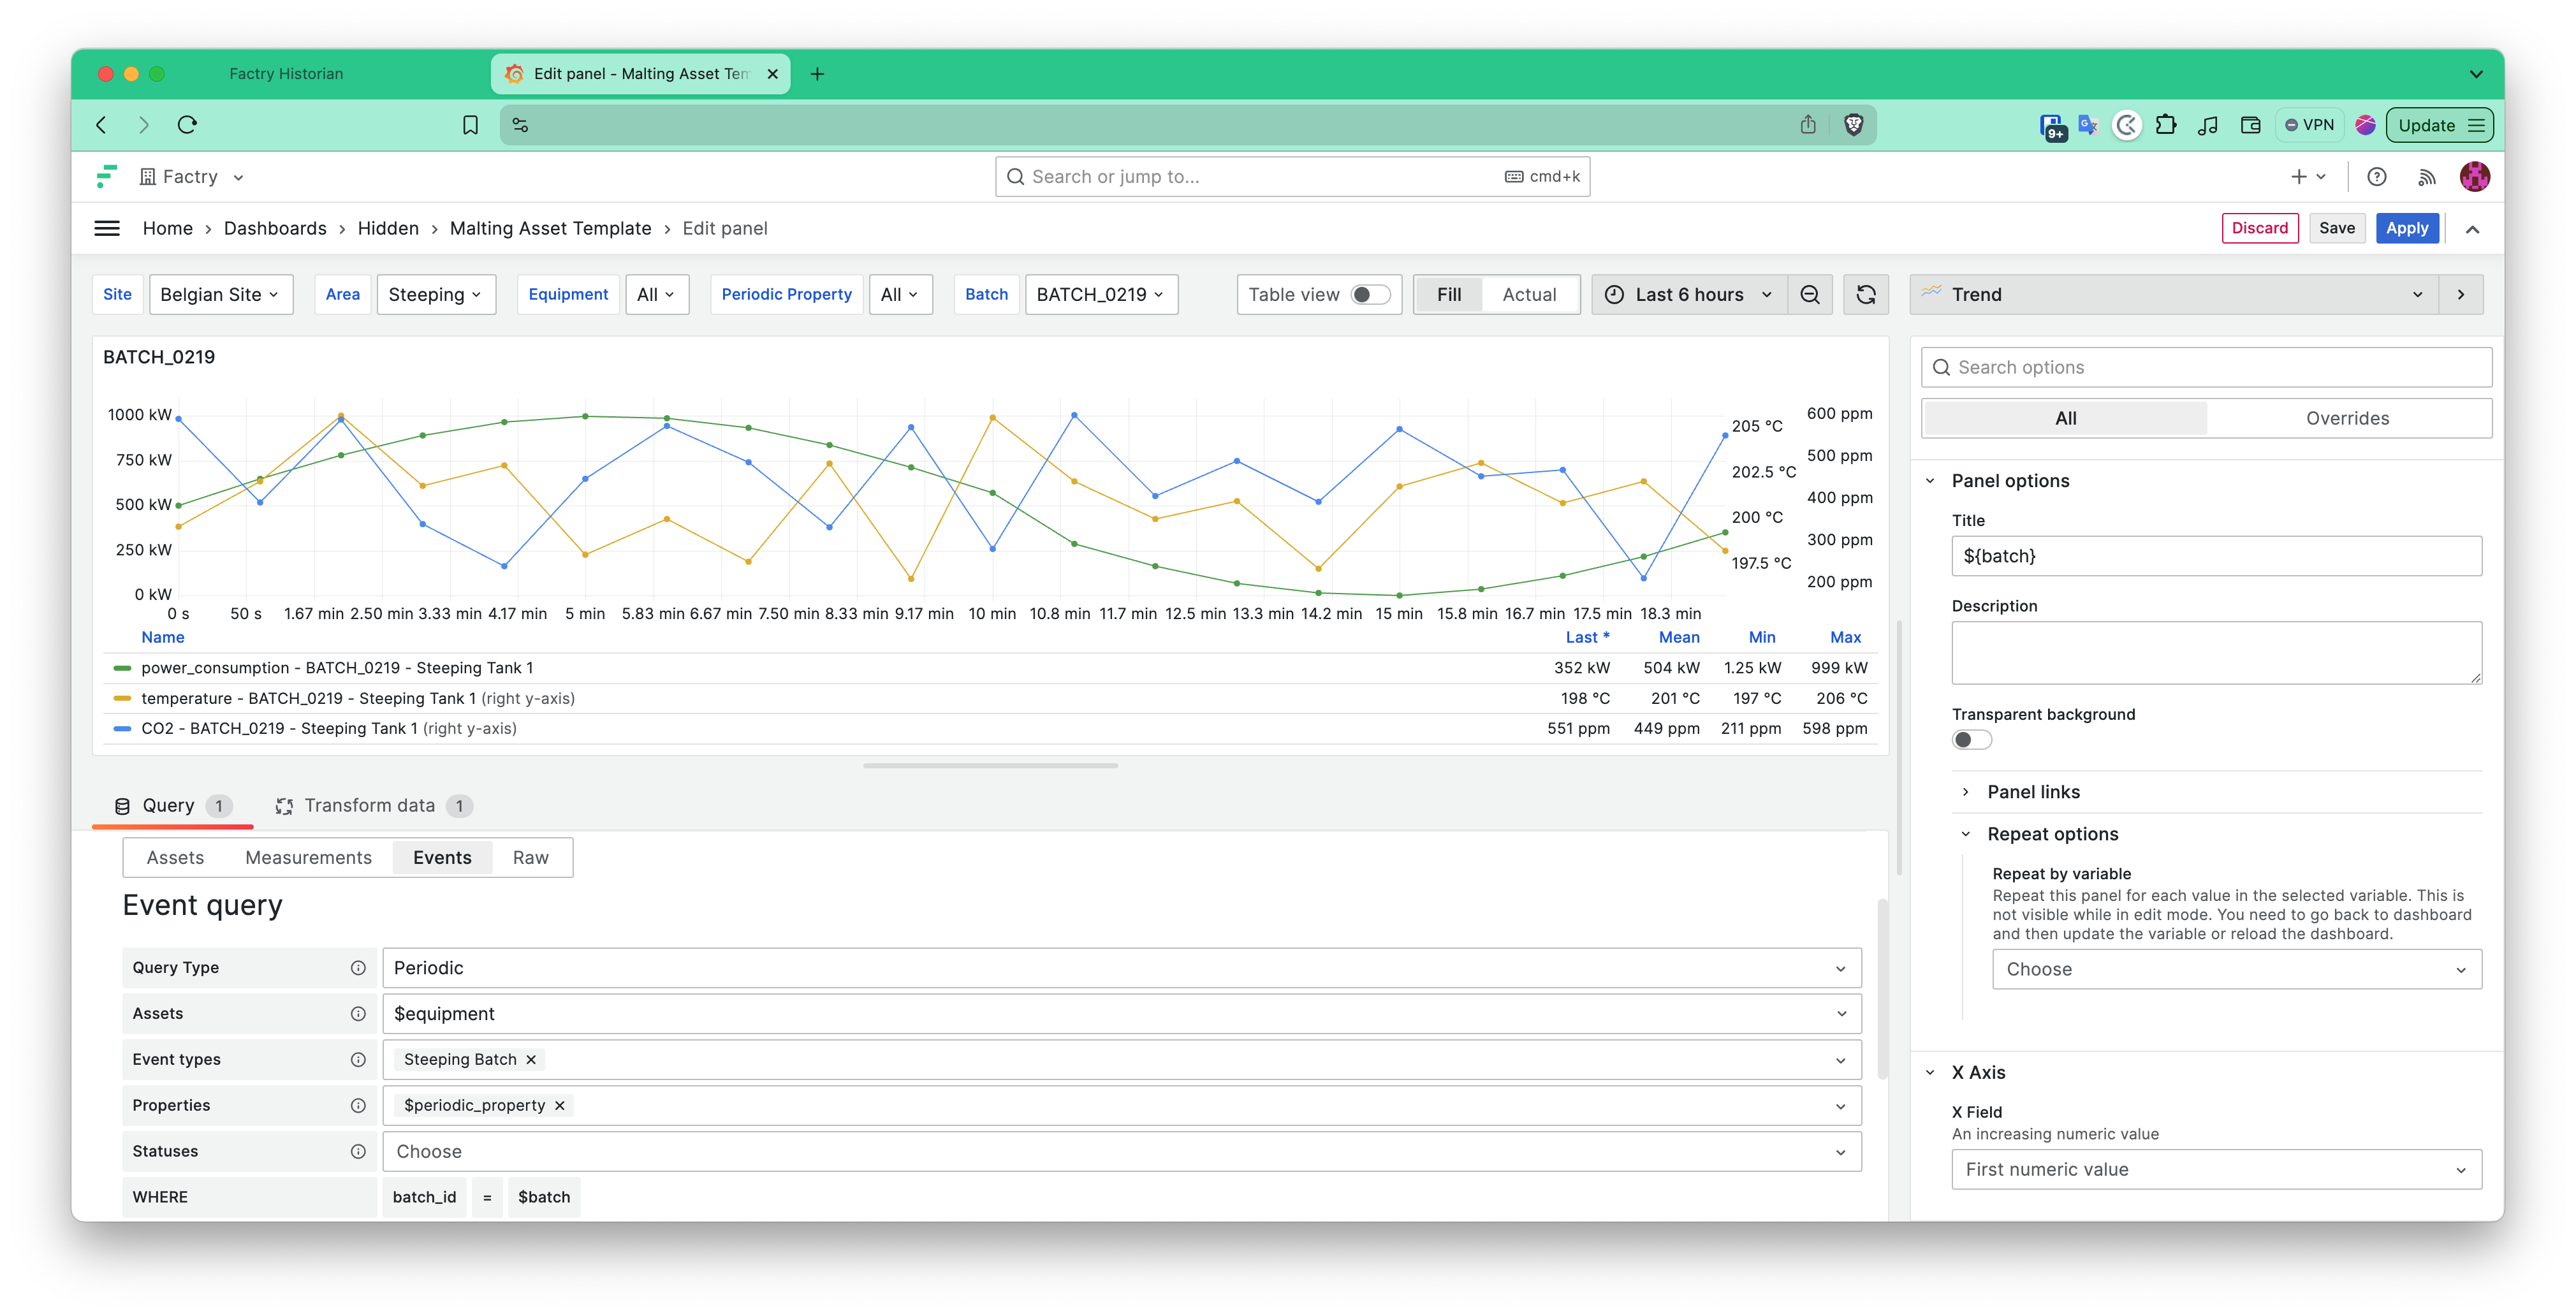
Task: Click the VPN button in browser toolbar
Action: coord(2309,125)
